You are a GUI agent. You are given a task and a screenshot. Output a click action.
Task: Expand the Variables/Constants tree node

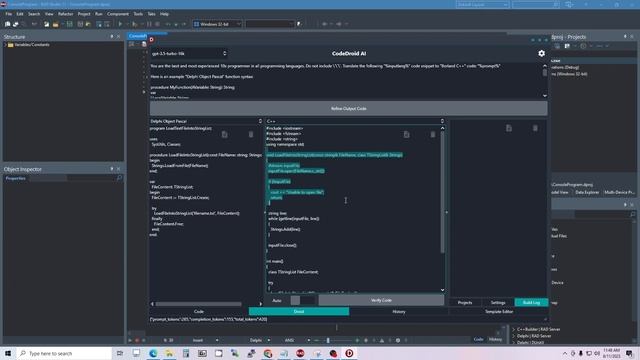point(5,45)
